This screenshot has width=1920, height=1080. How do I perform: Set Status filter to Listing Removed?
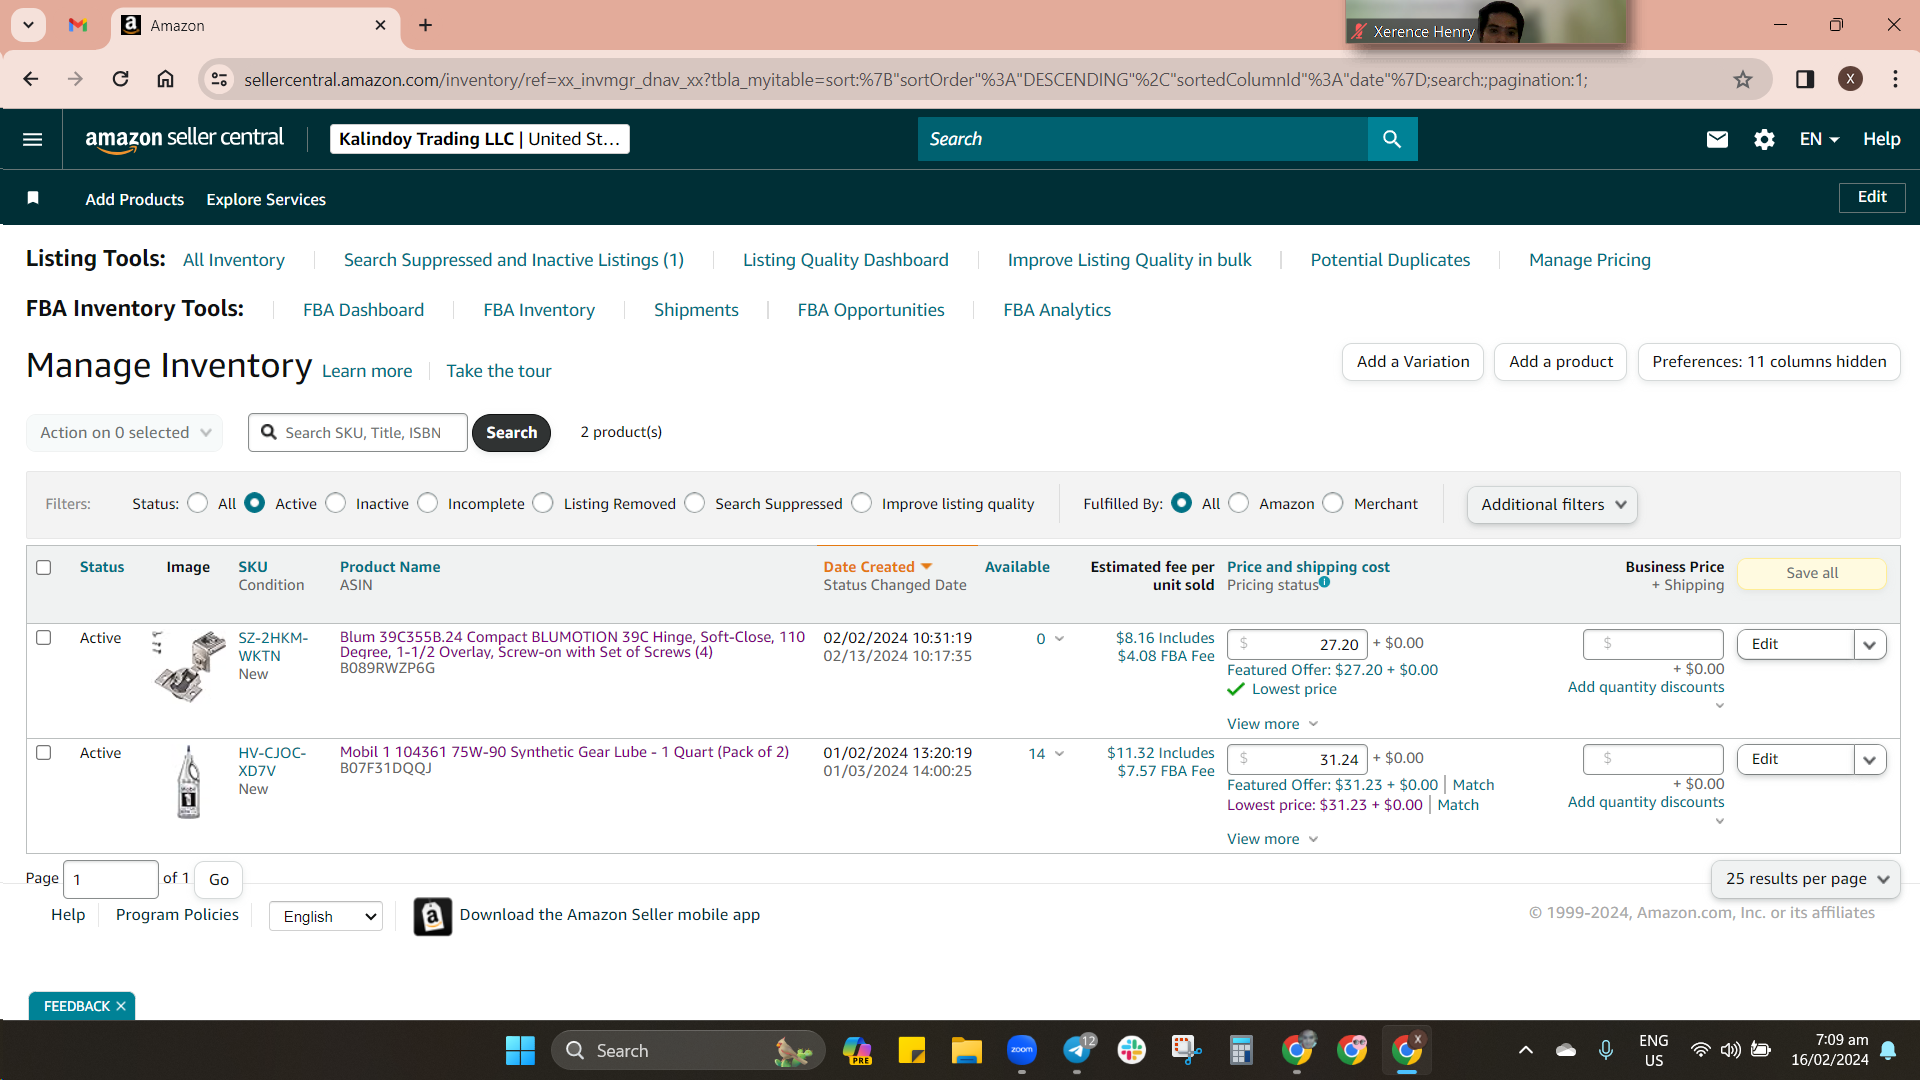(x=543, y=503)
